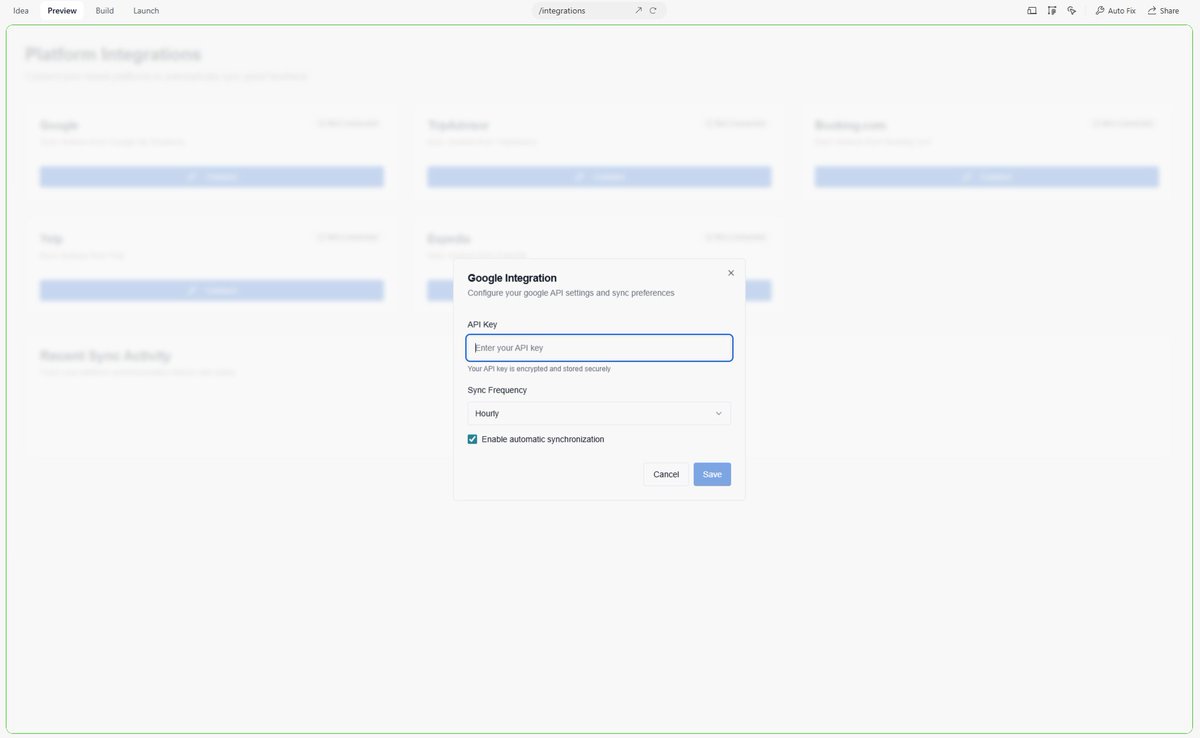Click the 'API Key' label

pyautogui.click(x=482, y=324)
